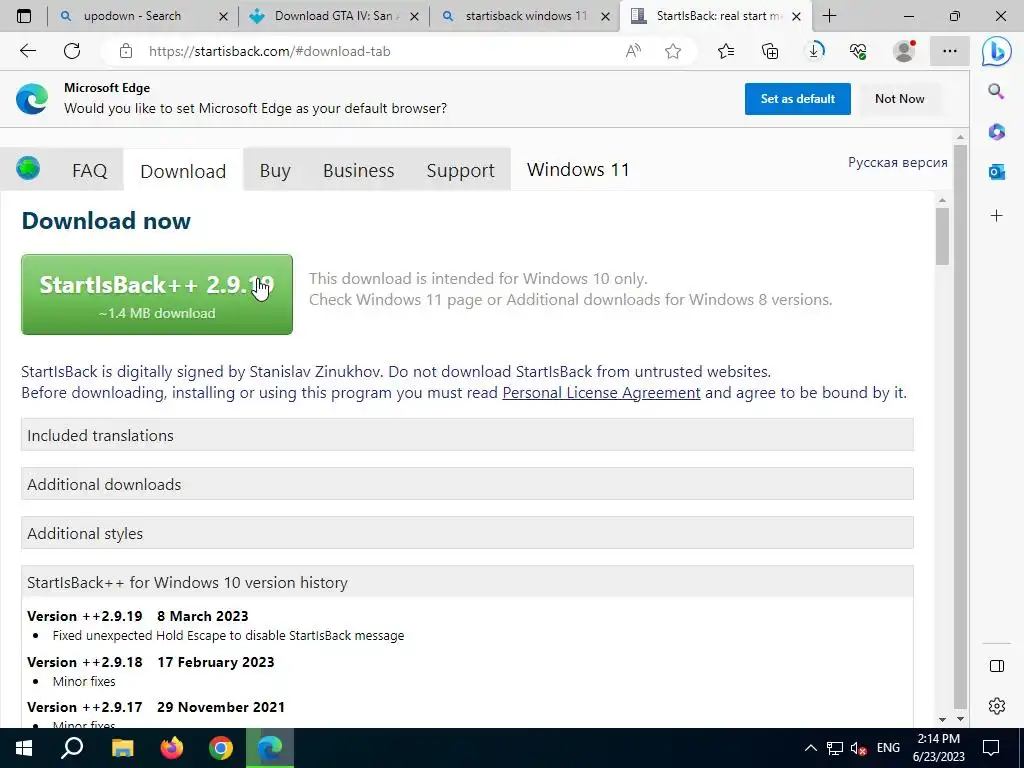Click the inner page scrollbar thumb
The image size is (1024, 768).
[x=942, y=236]
